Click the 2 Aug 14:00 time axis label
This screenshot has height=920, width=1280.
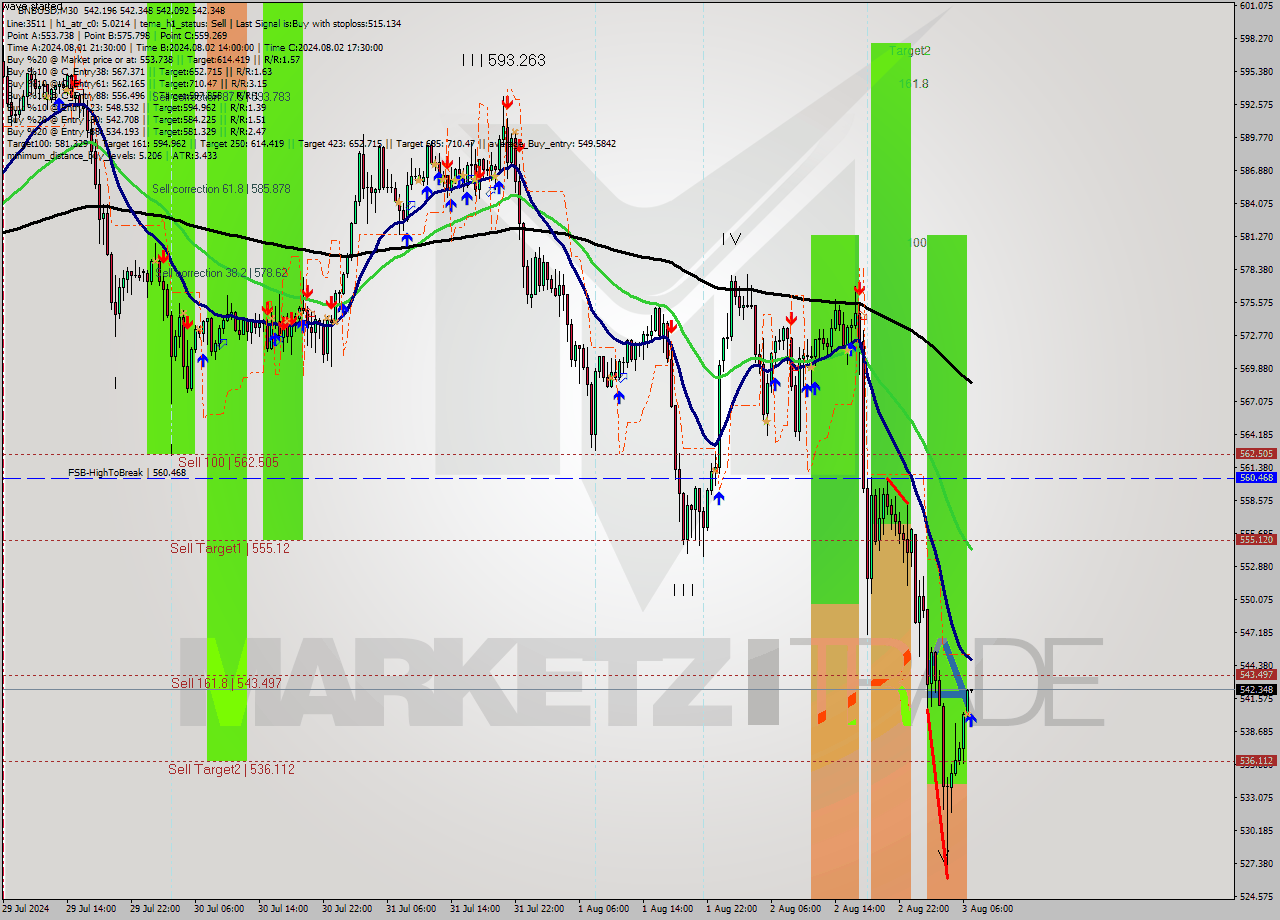(860, 909)
